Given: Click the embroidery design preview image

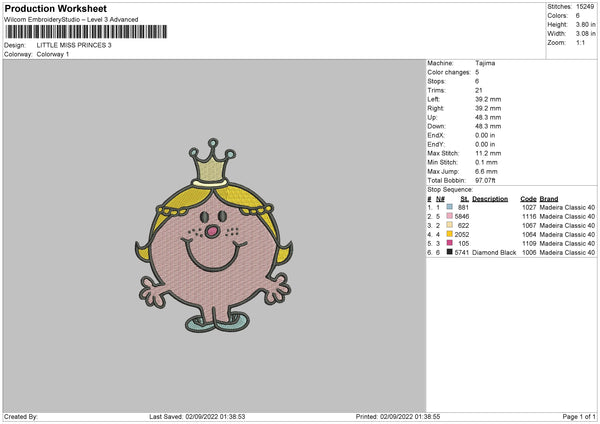Looking at the screenshot, I should coord(214,235).
